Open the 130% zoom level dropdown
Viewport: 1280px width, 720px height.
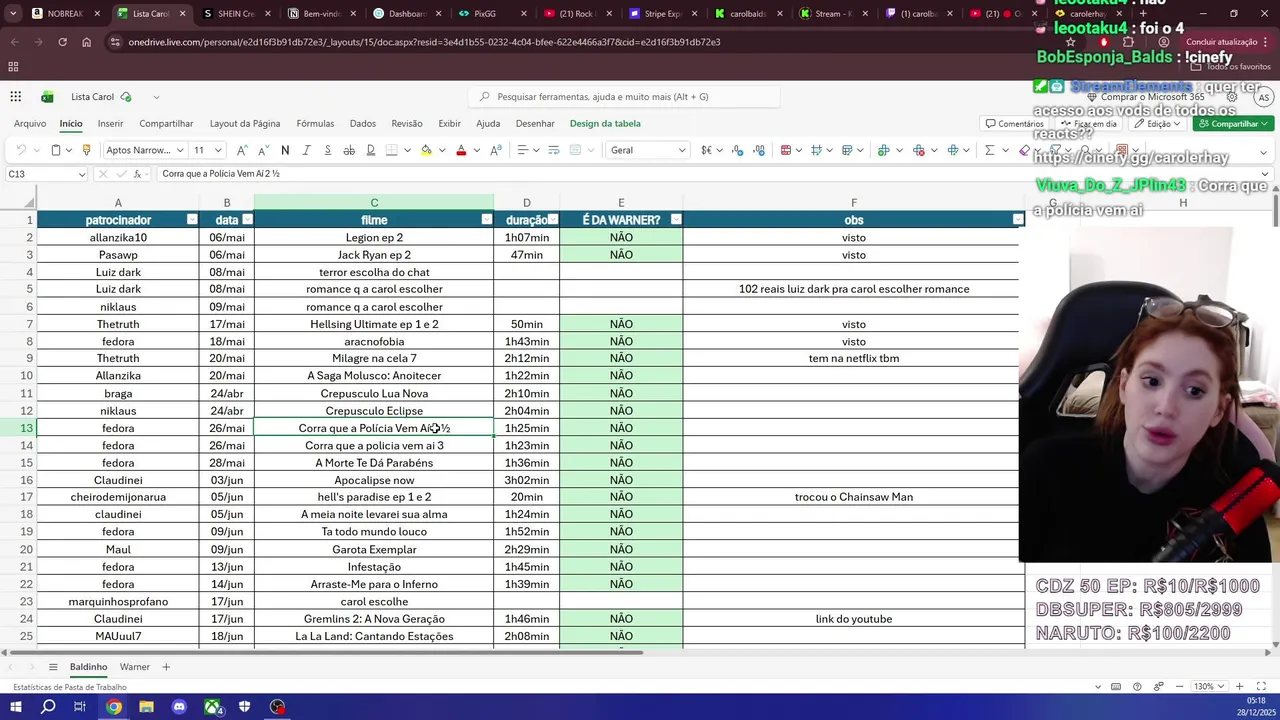pos(1208,687)
